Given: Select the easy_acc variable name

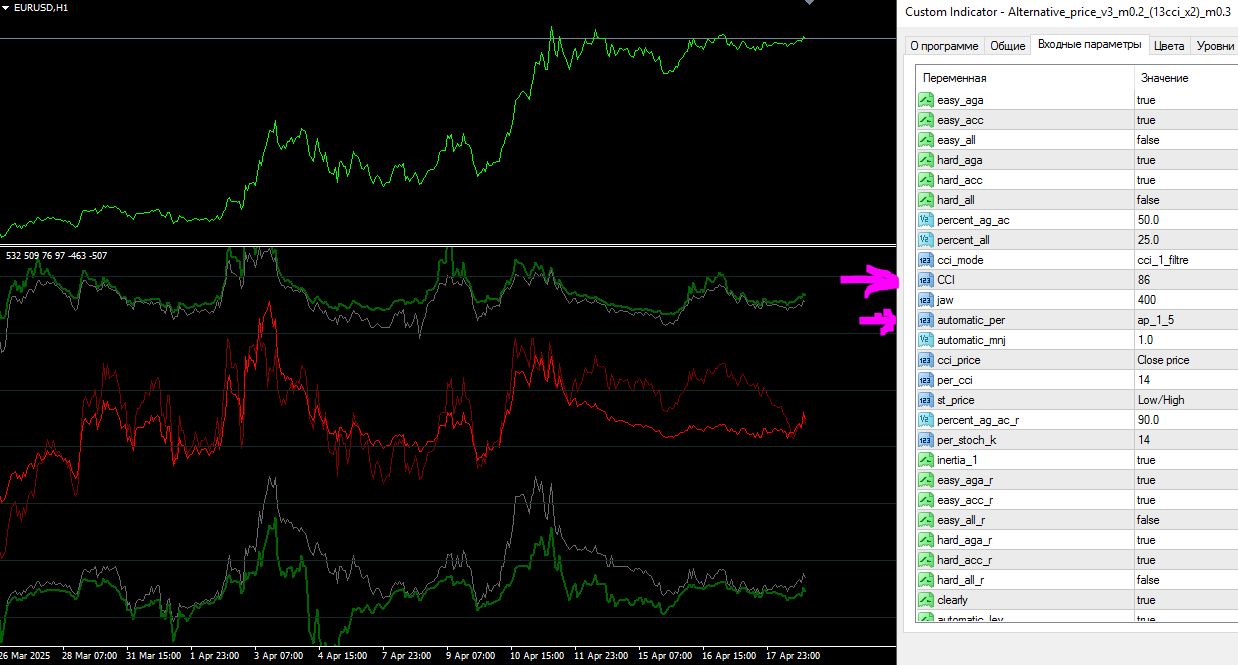Looking at the screenshot, I should pos(960,120).
